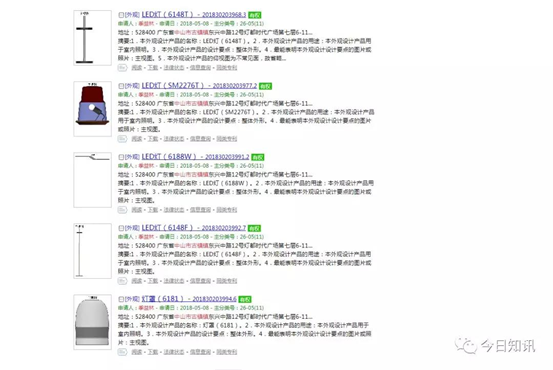Select classification 26-05(11) in 灯罩 6181 row
This screenshot has height=370, width=553.
tap(252, 308)
